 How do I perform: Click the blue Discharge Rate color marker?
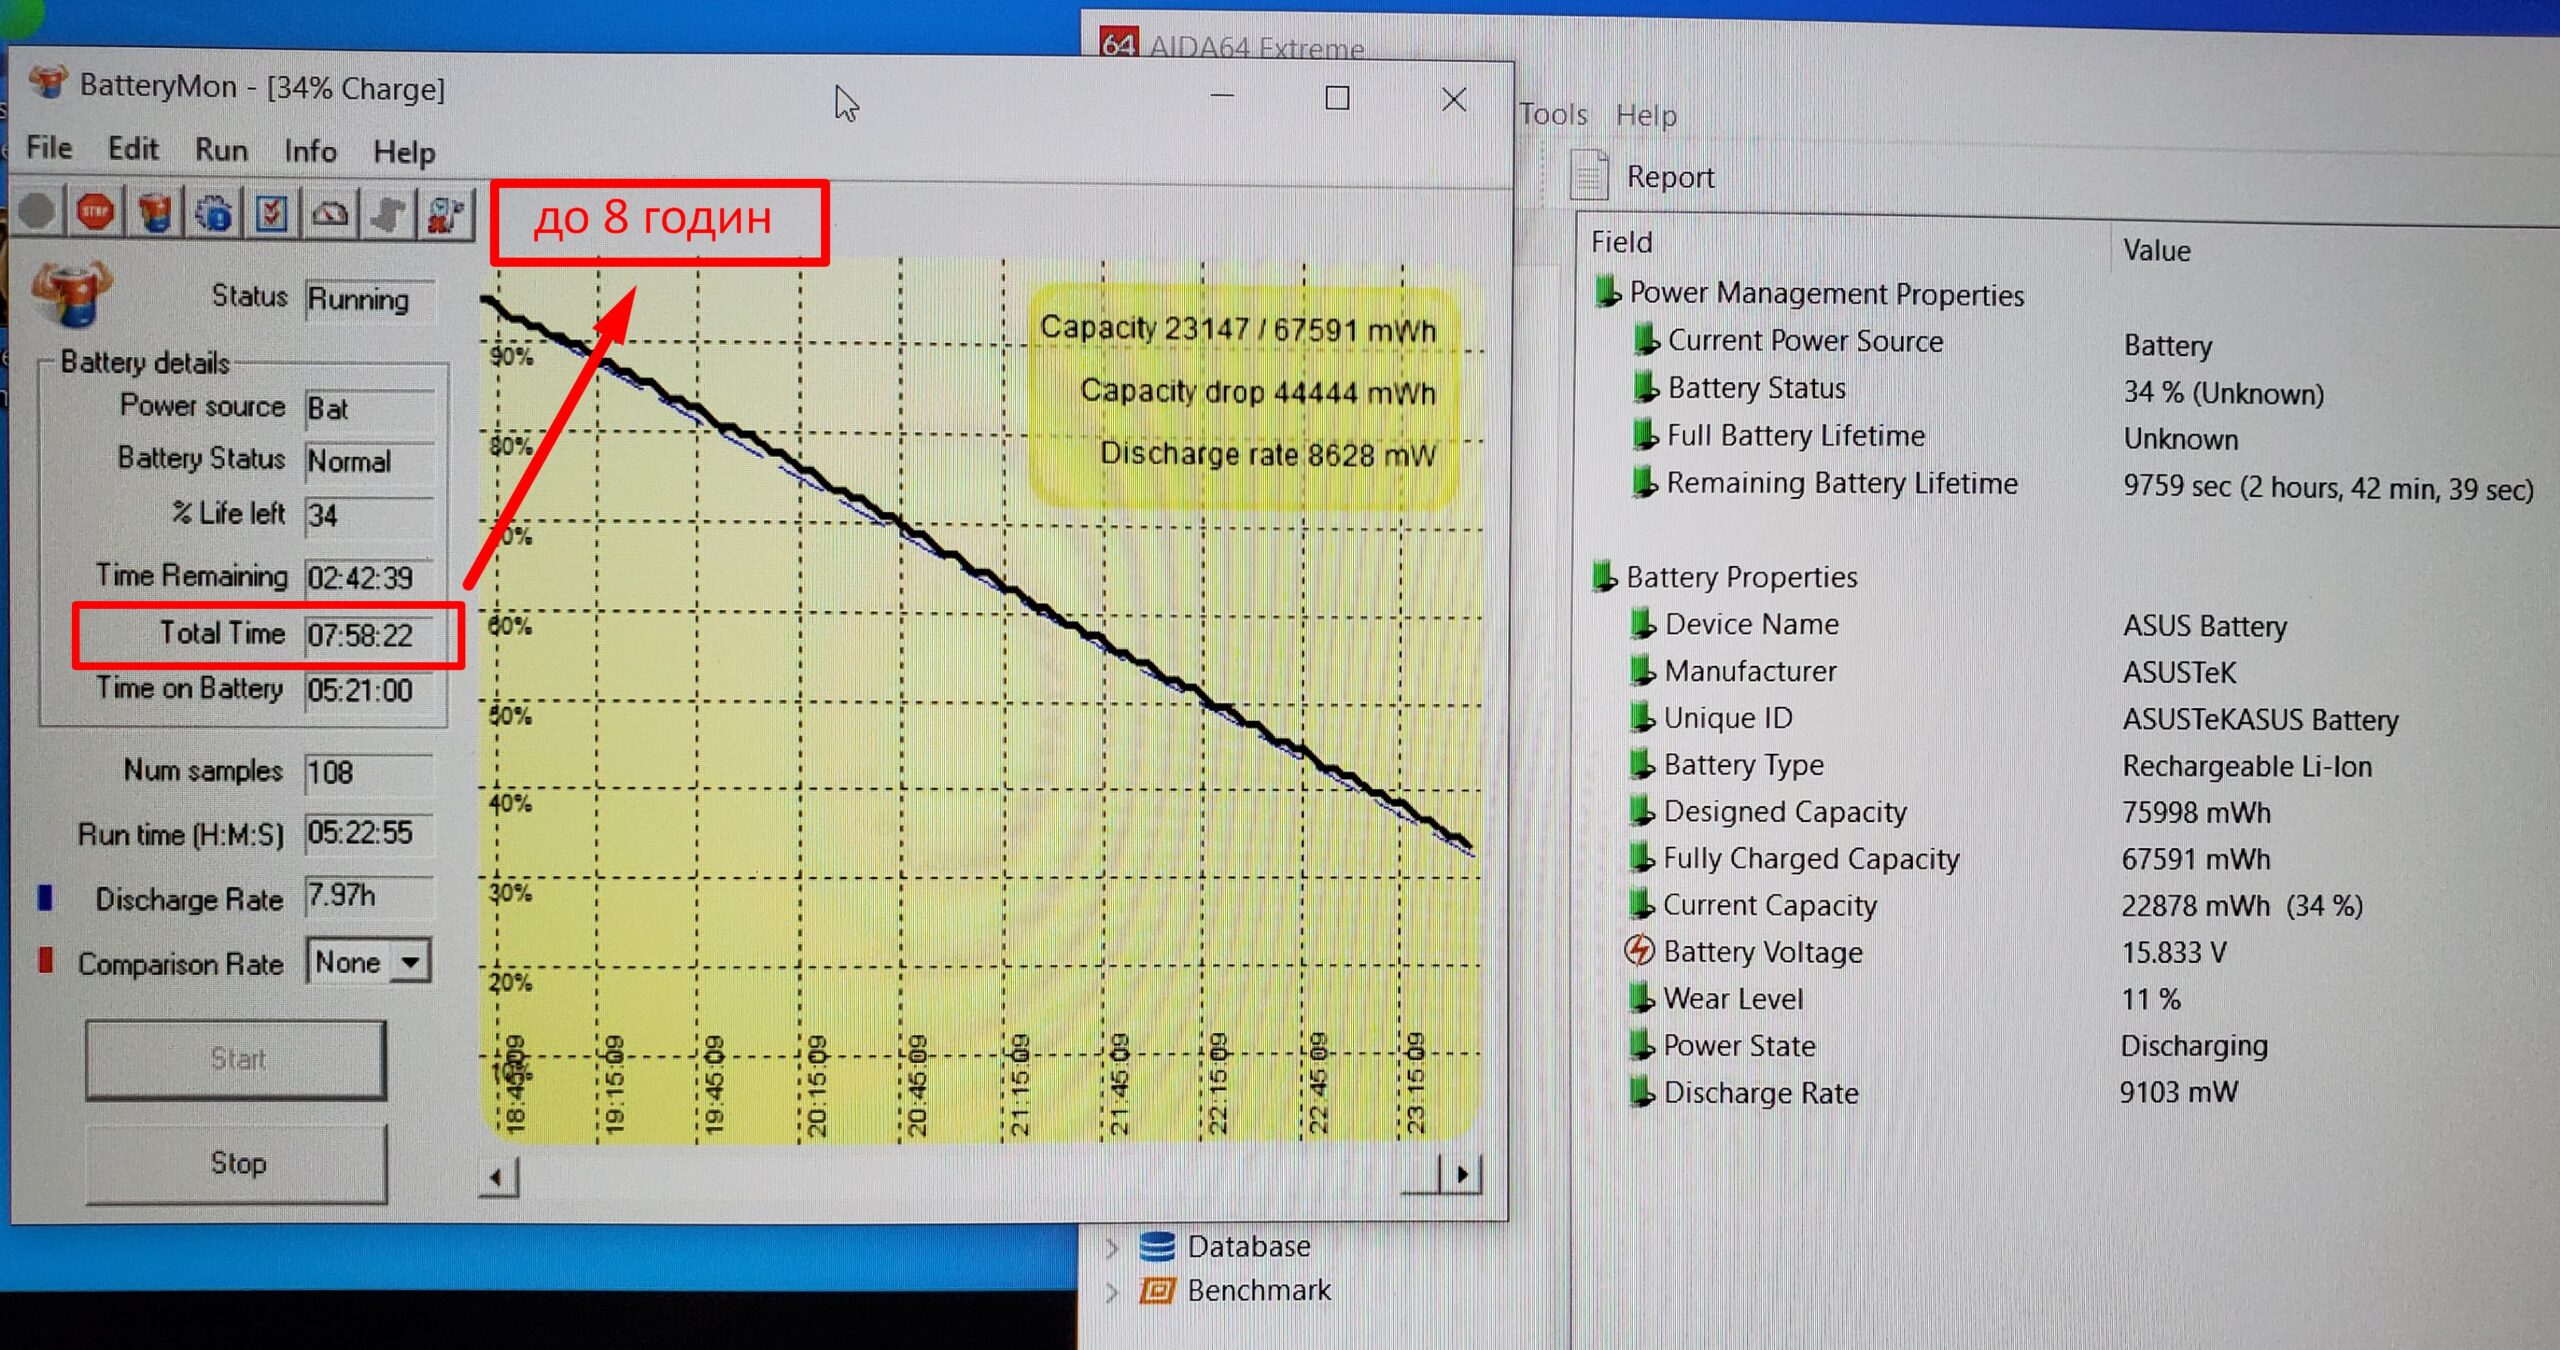click(x=45, y=898)
